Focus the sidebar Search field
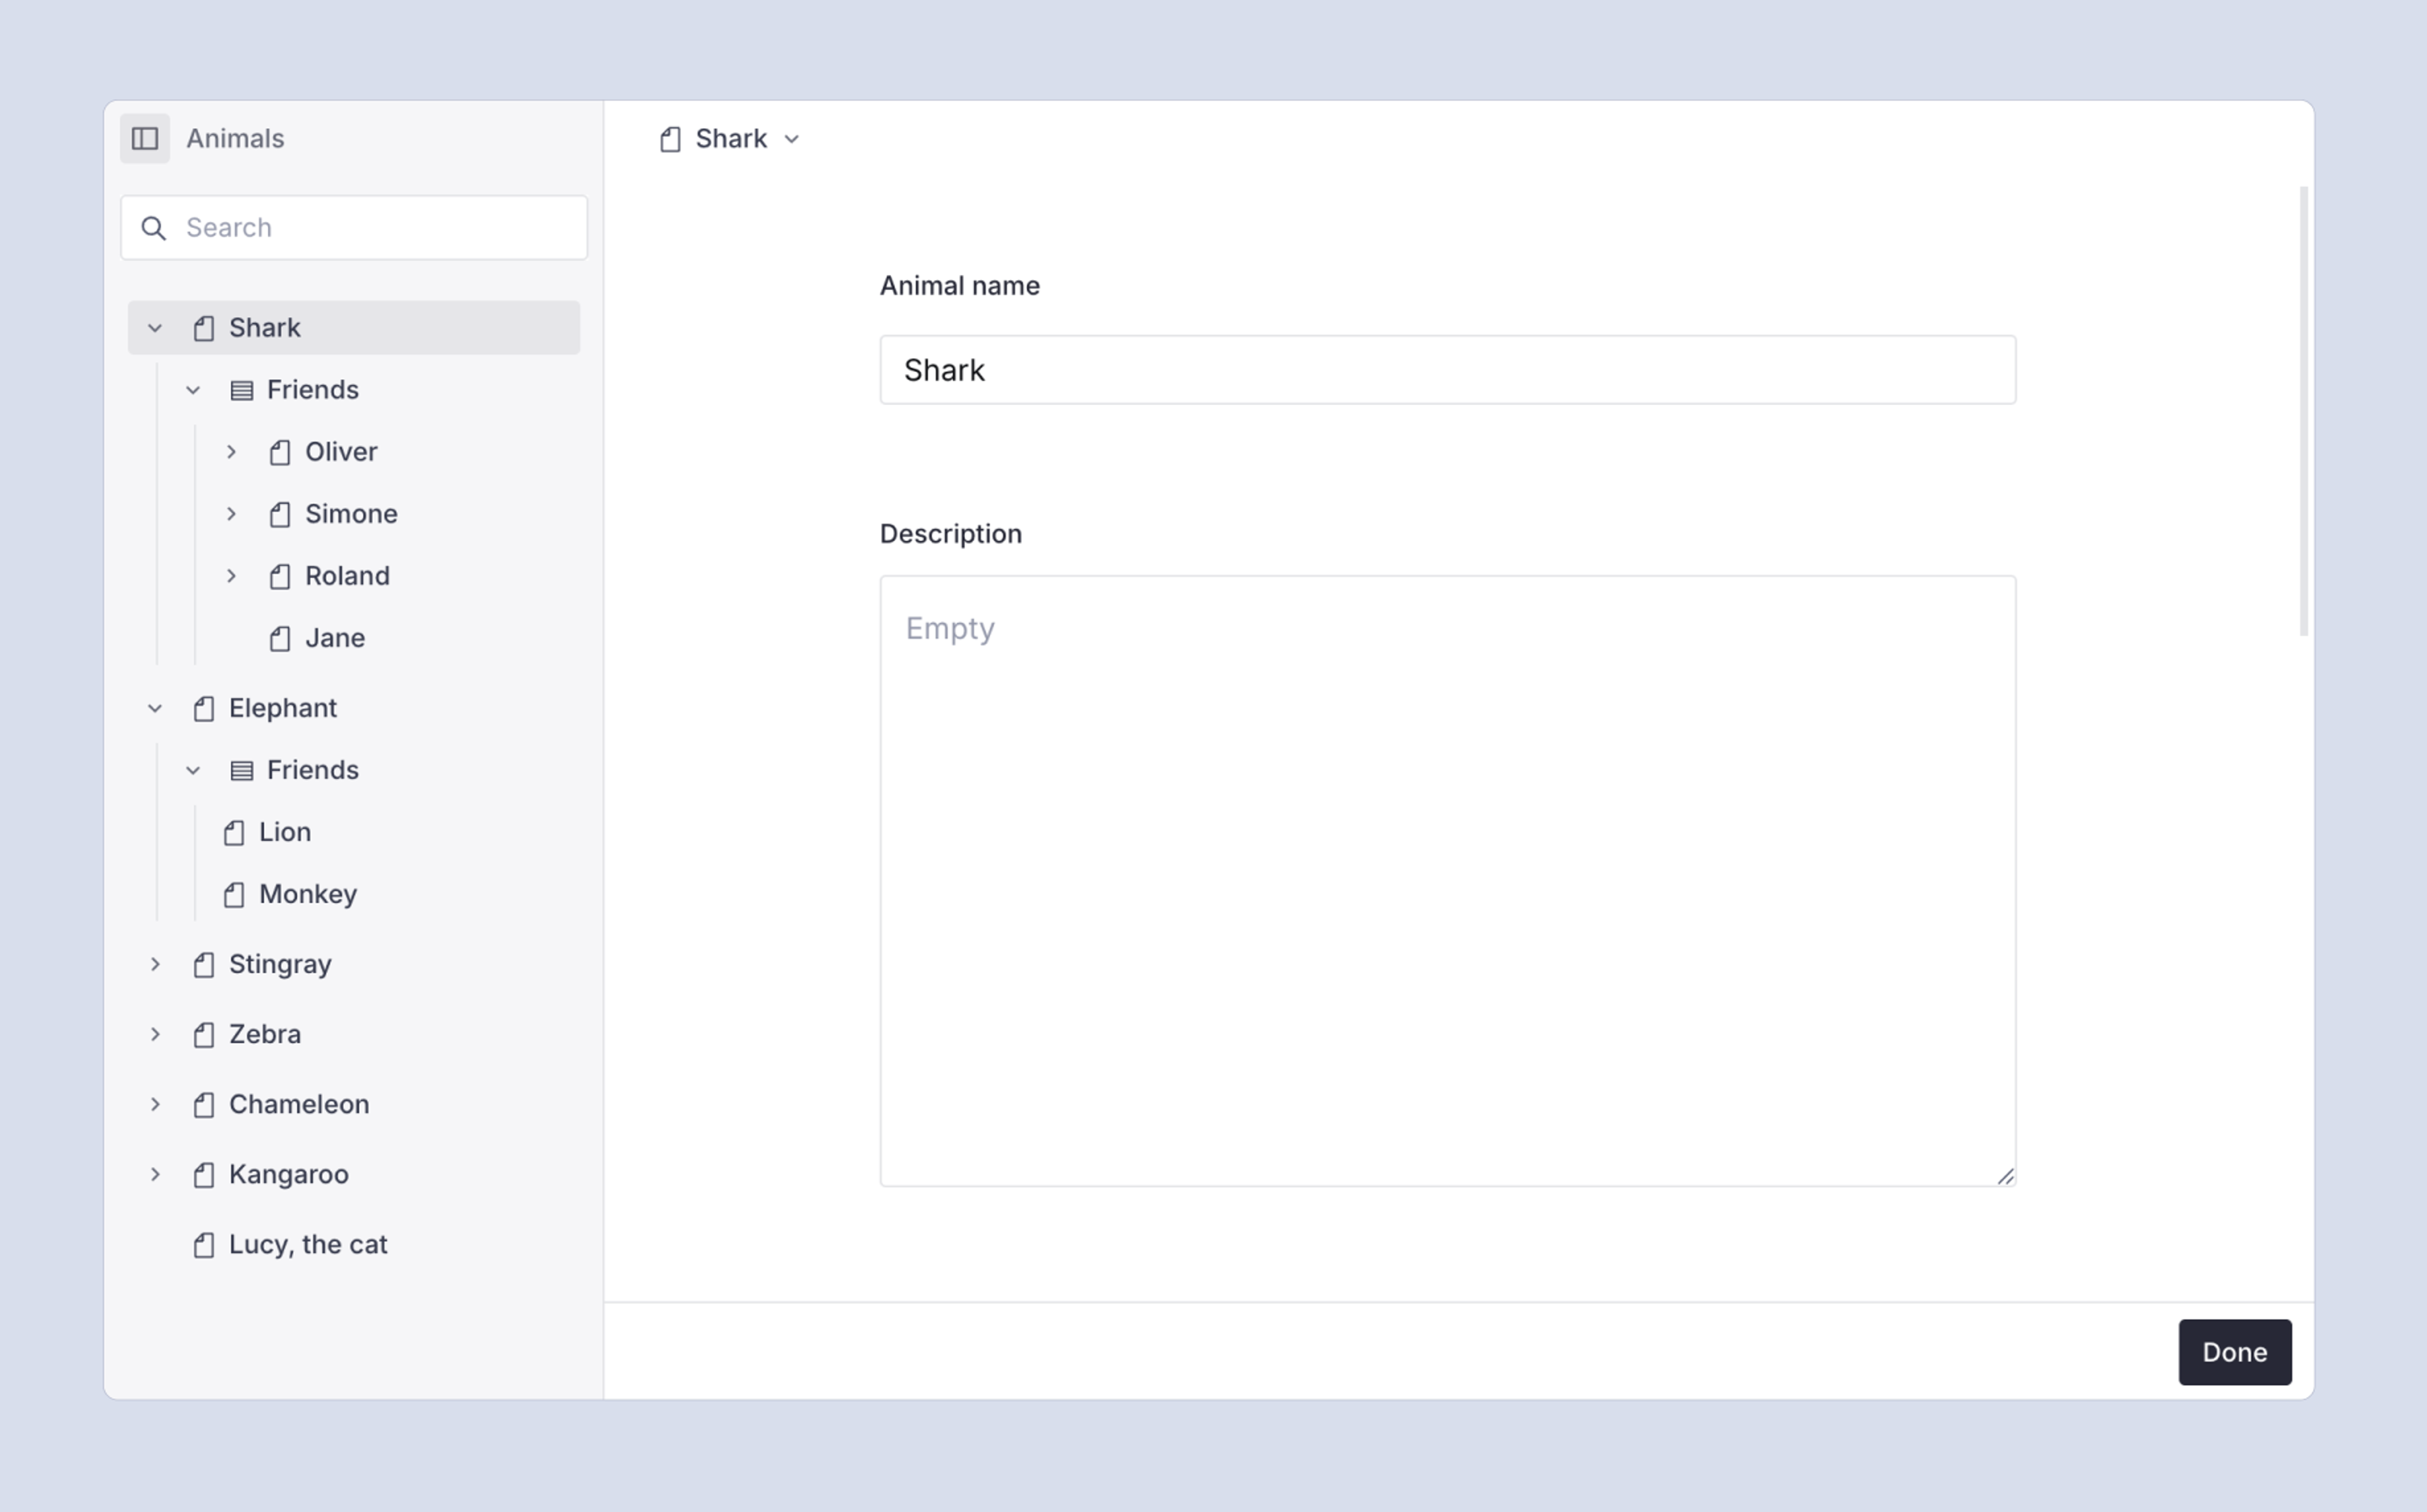 click(380, 228)
